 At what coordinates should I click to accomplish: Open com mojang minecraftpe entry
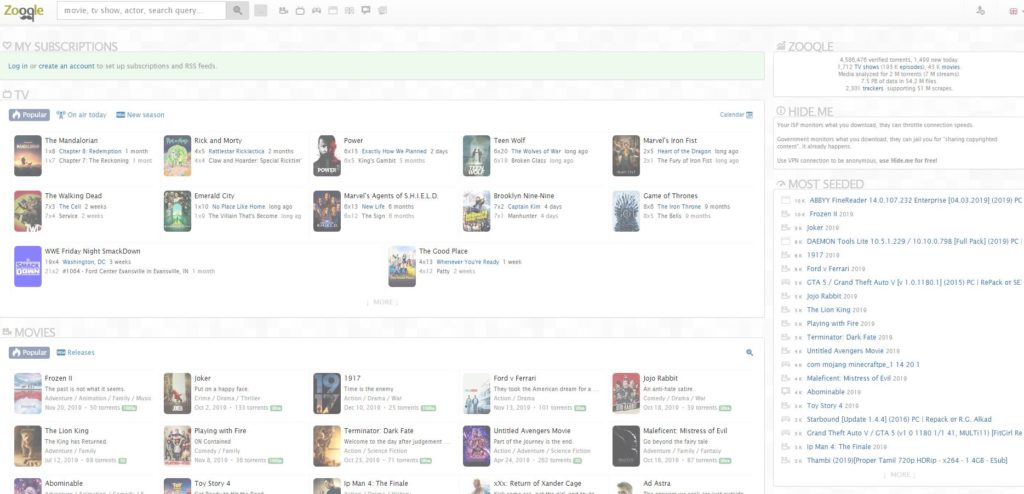(x=863, y=365)
